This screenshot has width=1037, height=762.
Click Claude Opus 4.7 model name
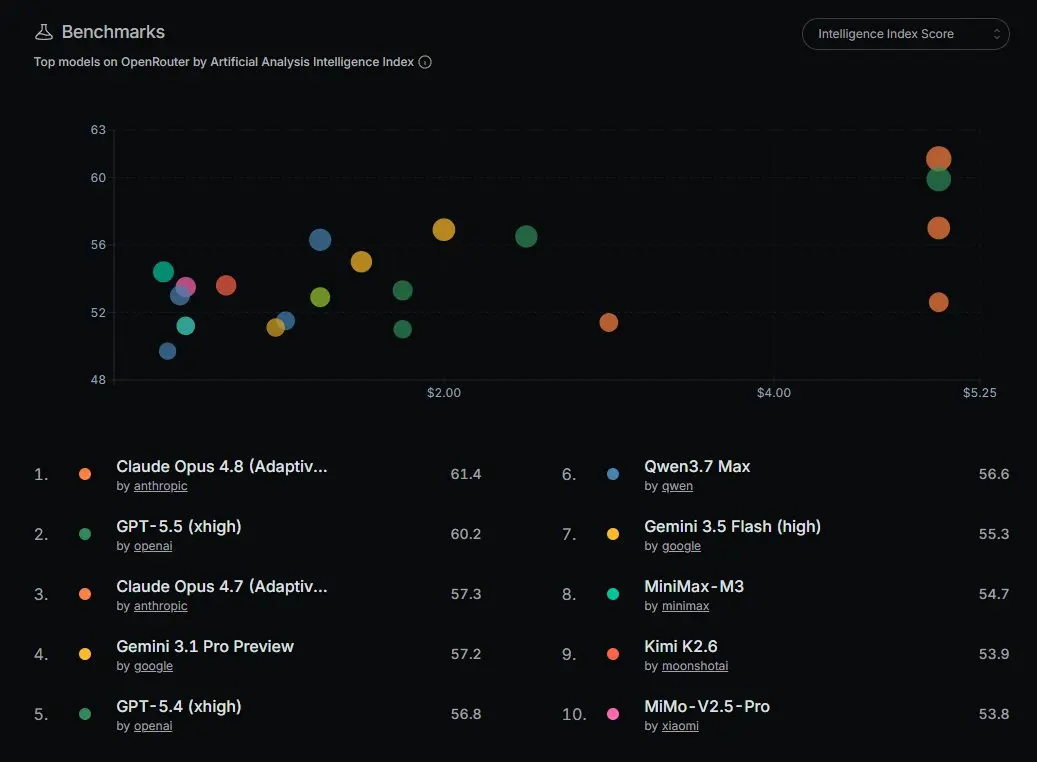point(222,587)
